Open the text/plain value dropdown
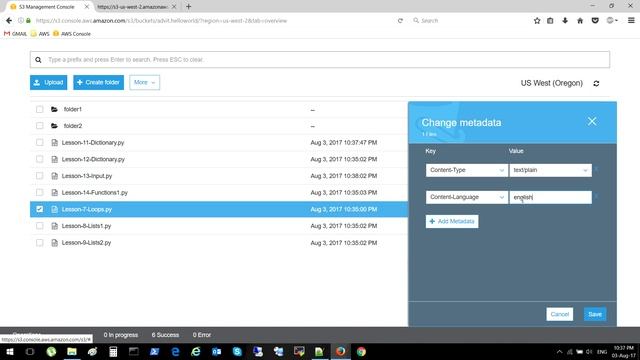This screenshot has height=360, width=640. click(550, 170)
